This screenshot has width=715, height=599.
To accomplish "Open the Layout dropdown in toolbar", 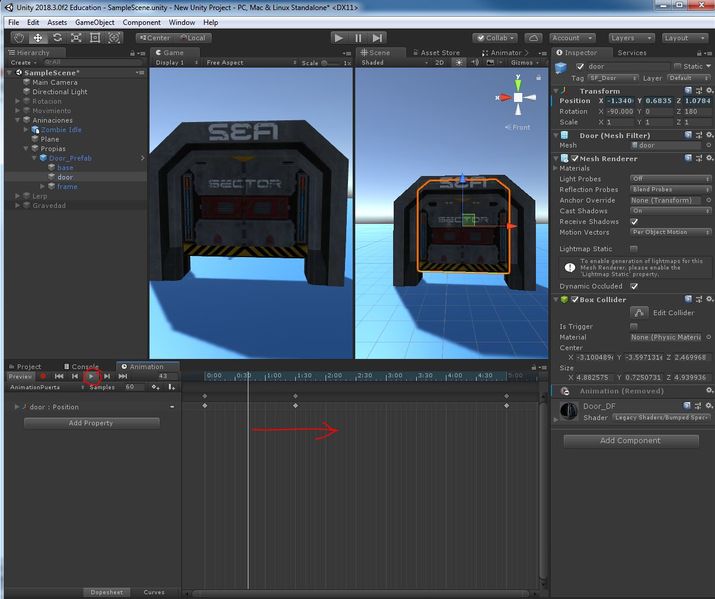I will click(684, 38).
